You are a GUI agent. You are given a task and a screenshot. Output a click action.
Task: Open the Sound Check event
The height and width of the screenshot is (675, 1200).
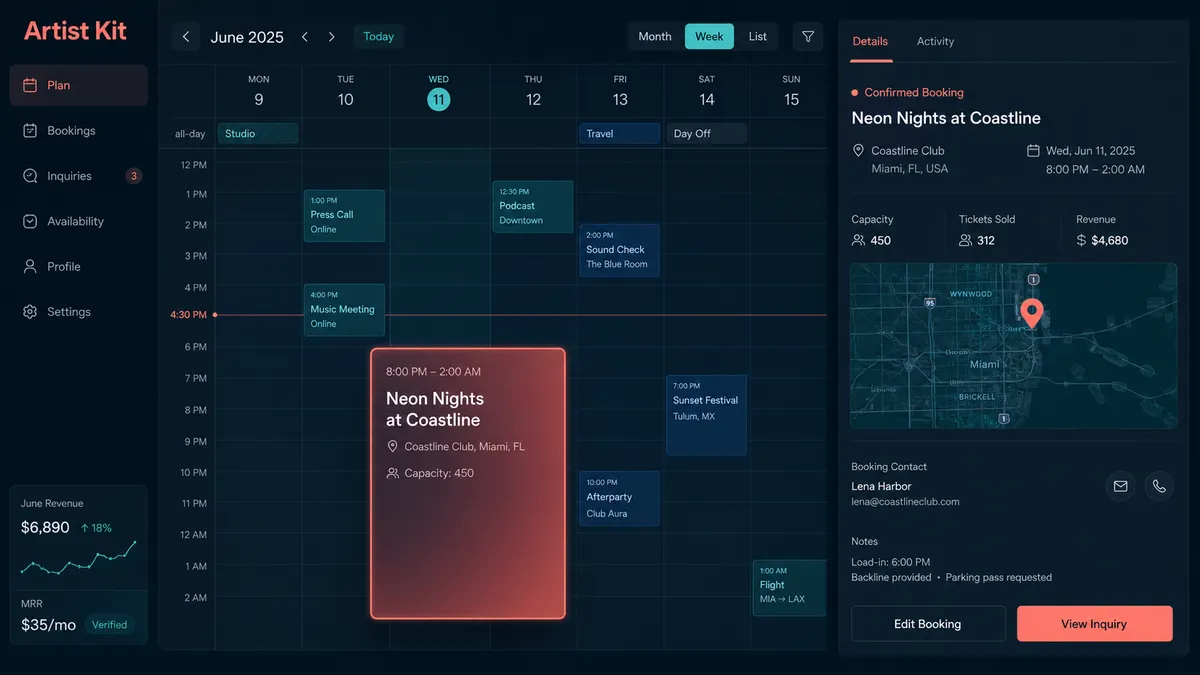[x=619, y=250]
